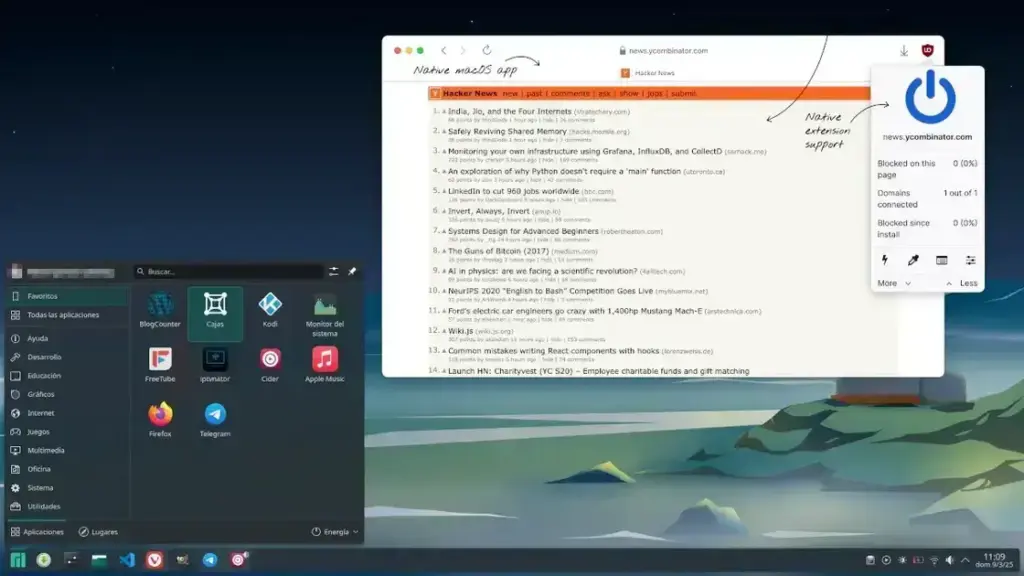Click the uBlock lightning zapper icon
Image resolution: width=1024 pixels, height=576 pixels.
tap(884, 260)
